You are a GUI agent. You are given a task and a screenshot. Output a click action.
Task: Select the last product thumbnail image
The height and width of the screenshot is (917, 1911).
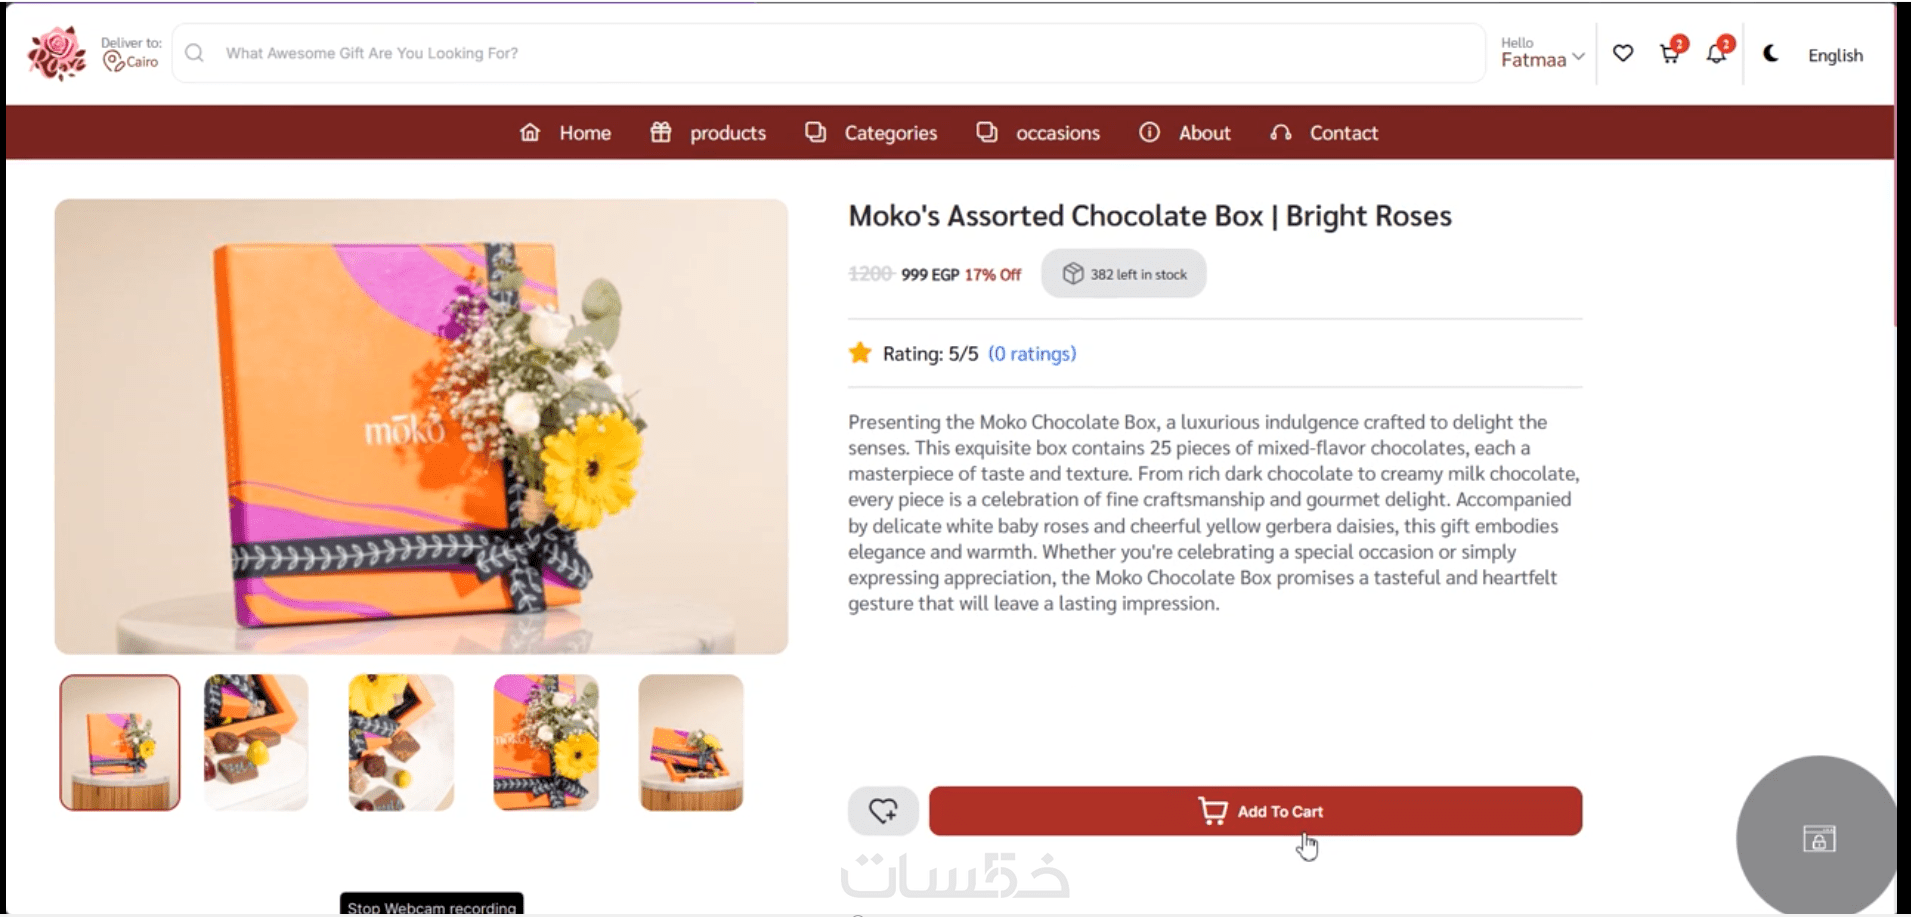click(x=691, y=742)
